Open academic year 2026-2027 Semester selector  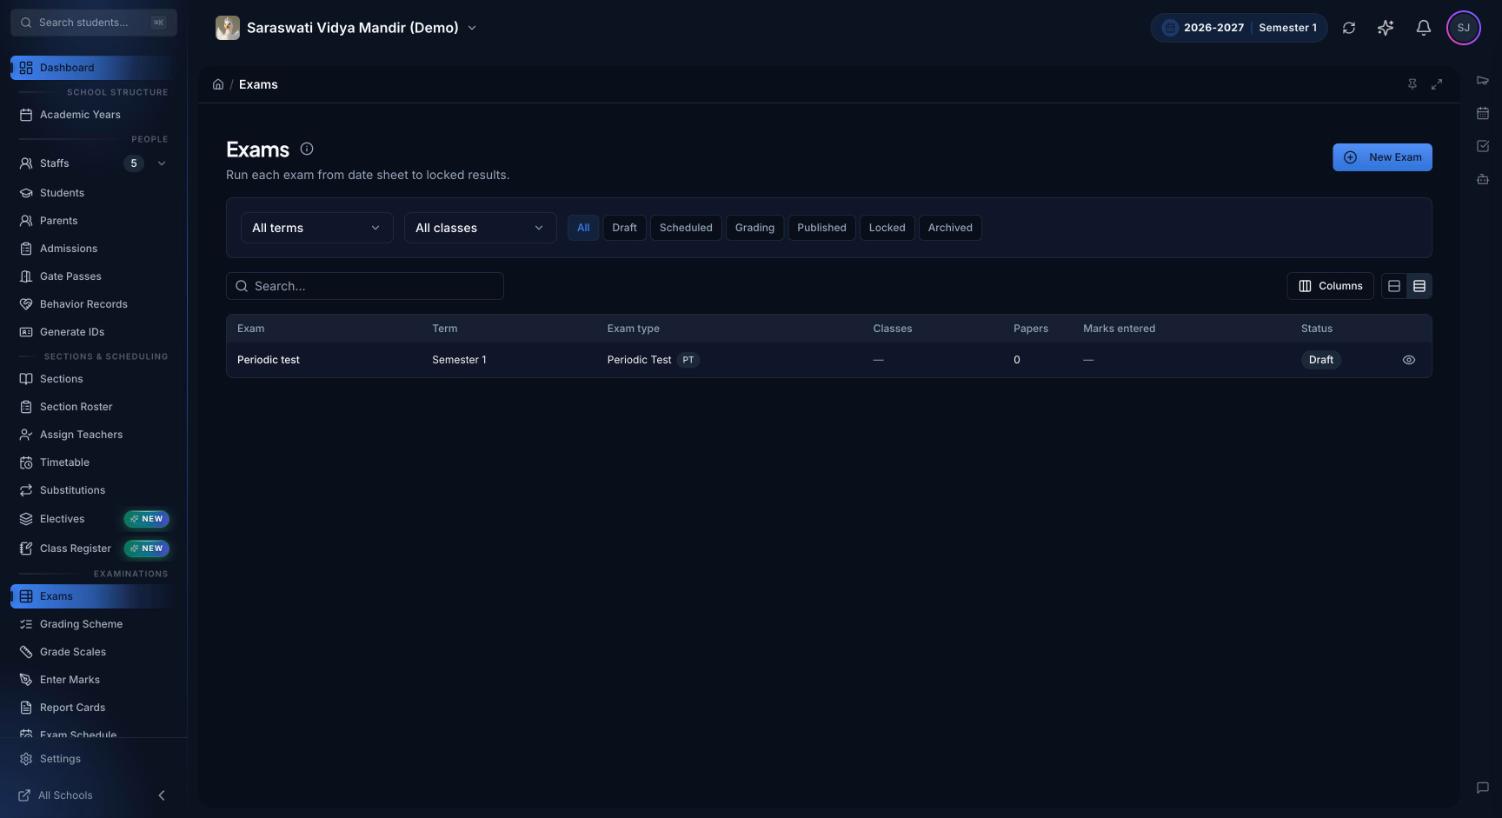point(1239,28)
